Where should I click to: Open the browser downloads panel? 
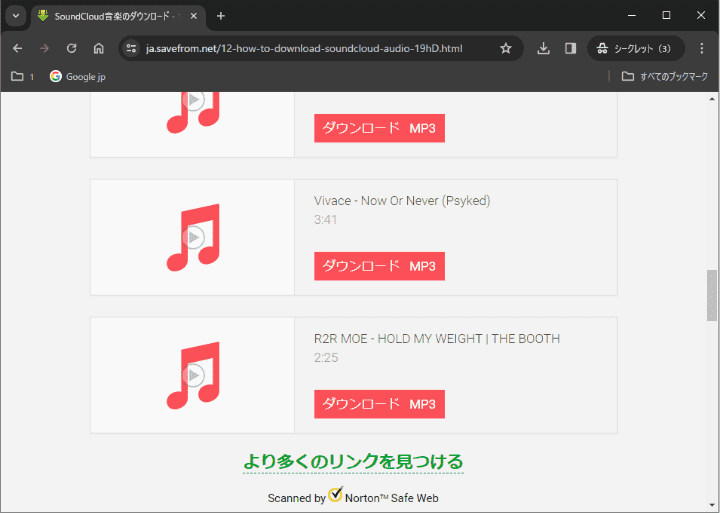pos(543,48)
